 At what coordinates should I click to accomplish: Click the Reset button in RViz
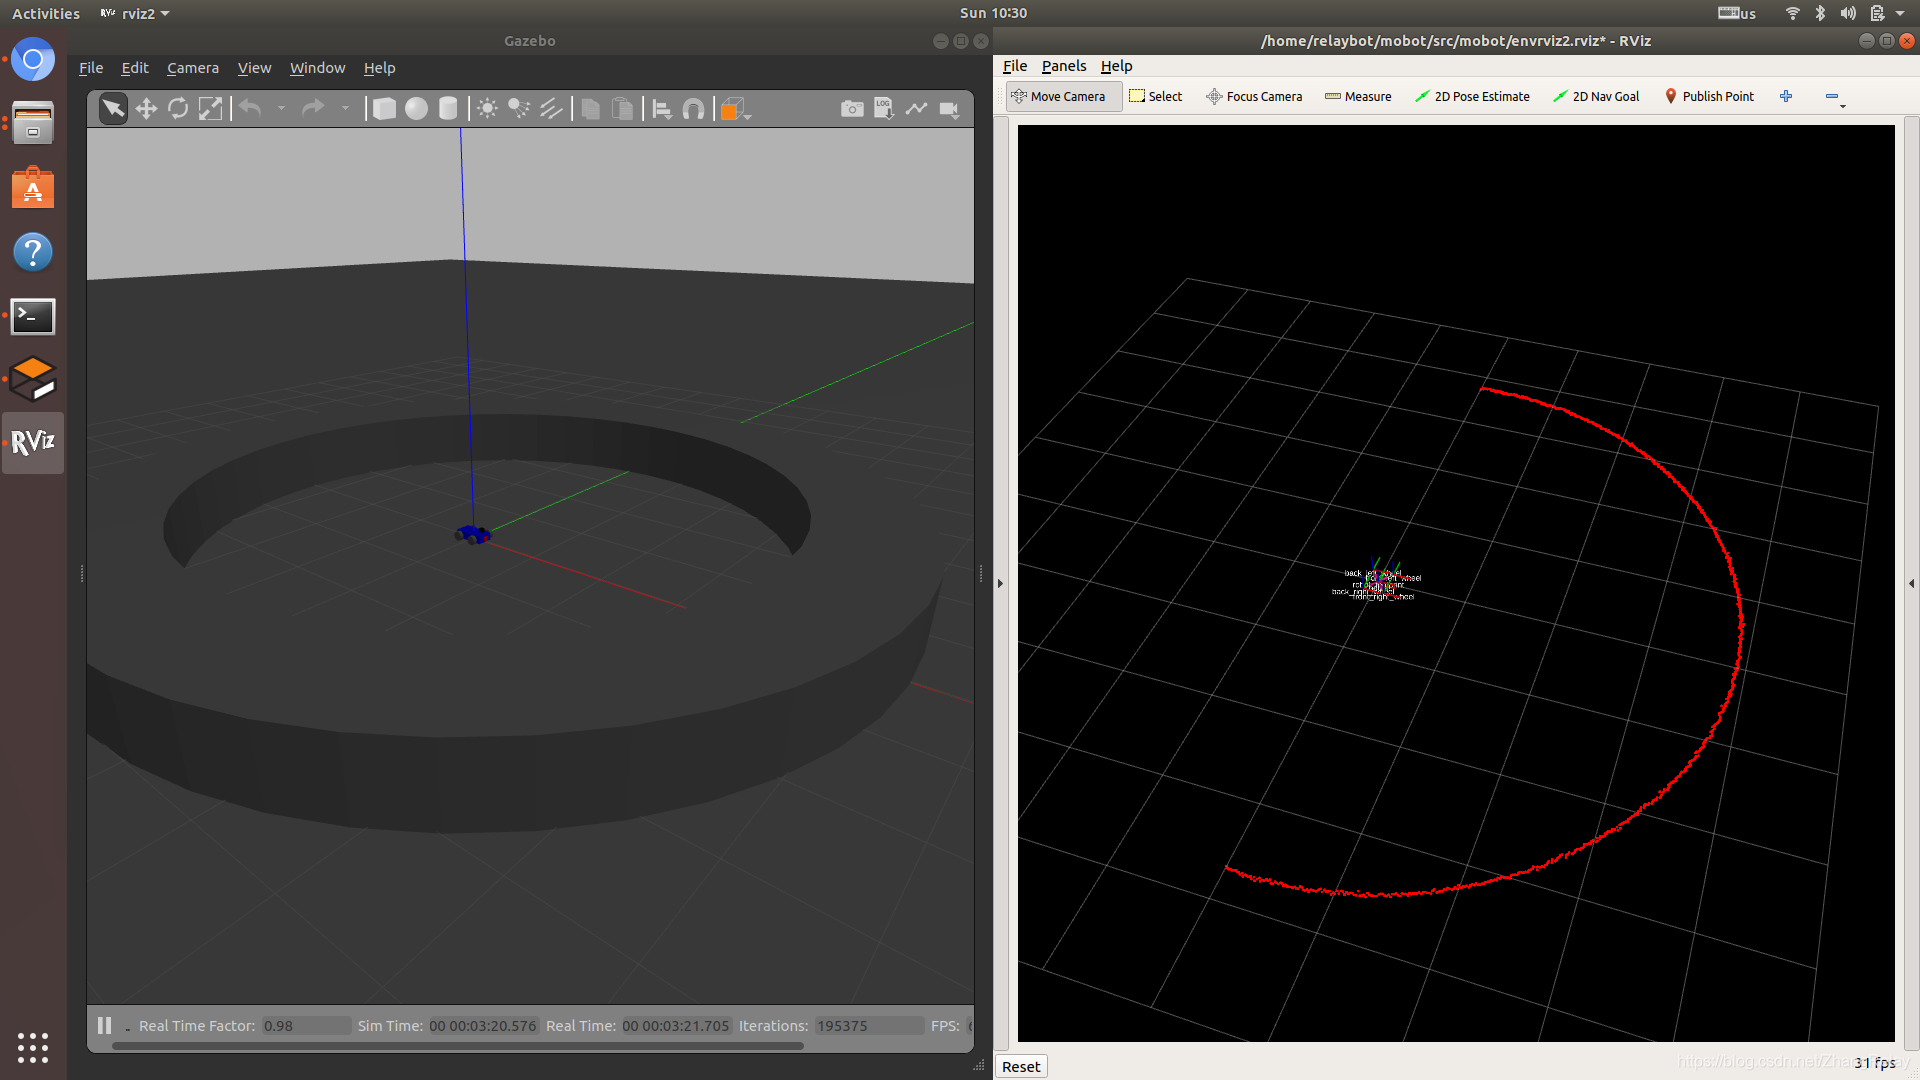pyautogui.click(x=1020, y=1066)
